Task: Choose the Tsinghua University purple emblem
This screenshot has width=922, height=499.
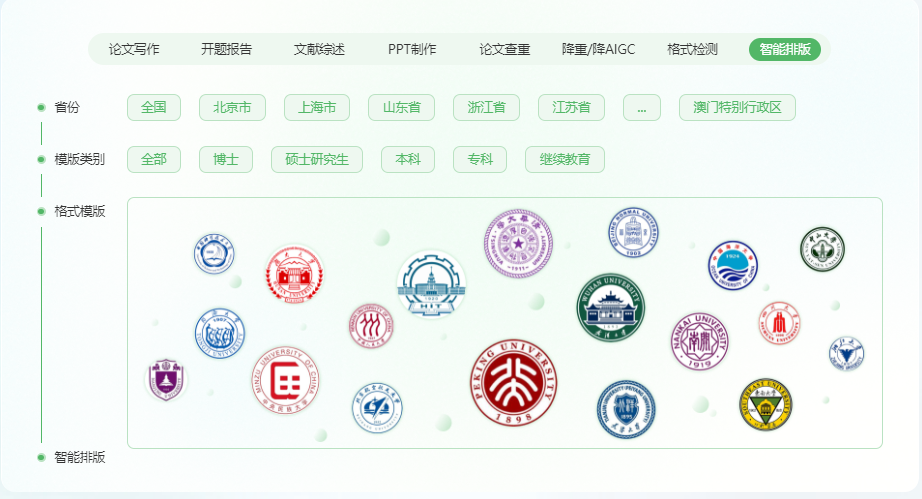Action: coord(518,243)
